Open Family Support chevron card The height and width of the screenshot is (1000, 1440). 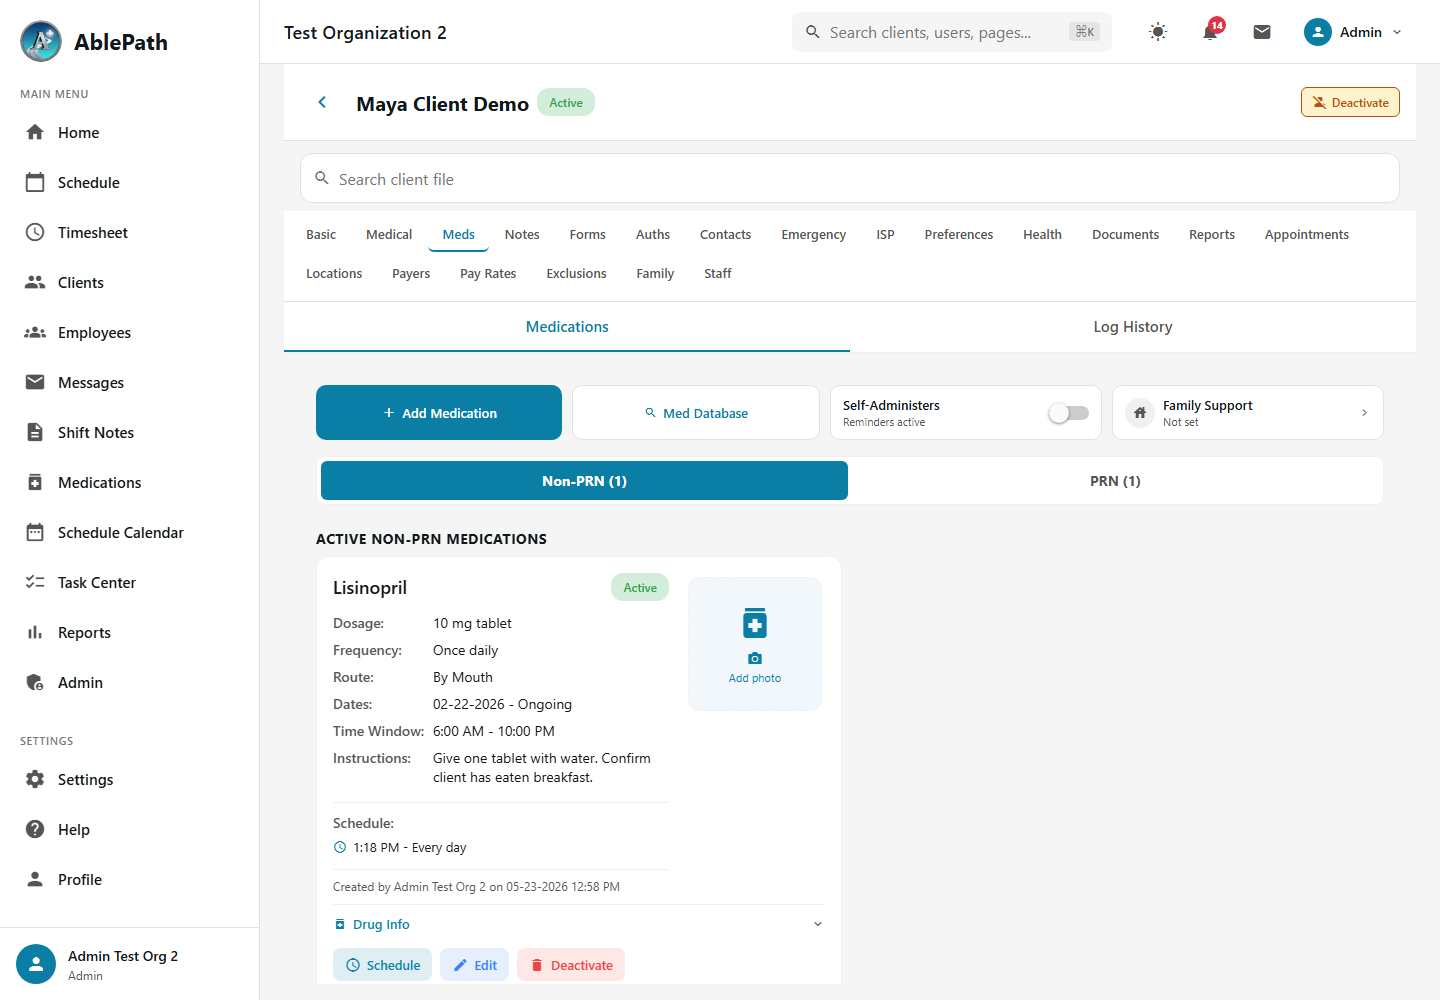point(1248,413)
